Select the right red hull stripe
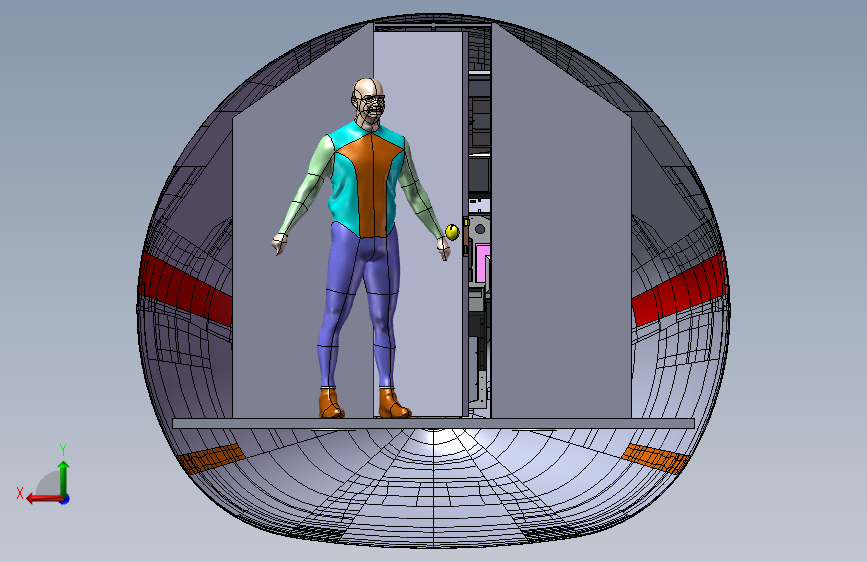 click(x=680, y=289)
